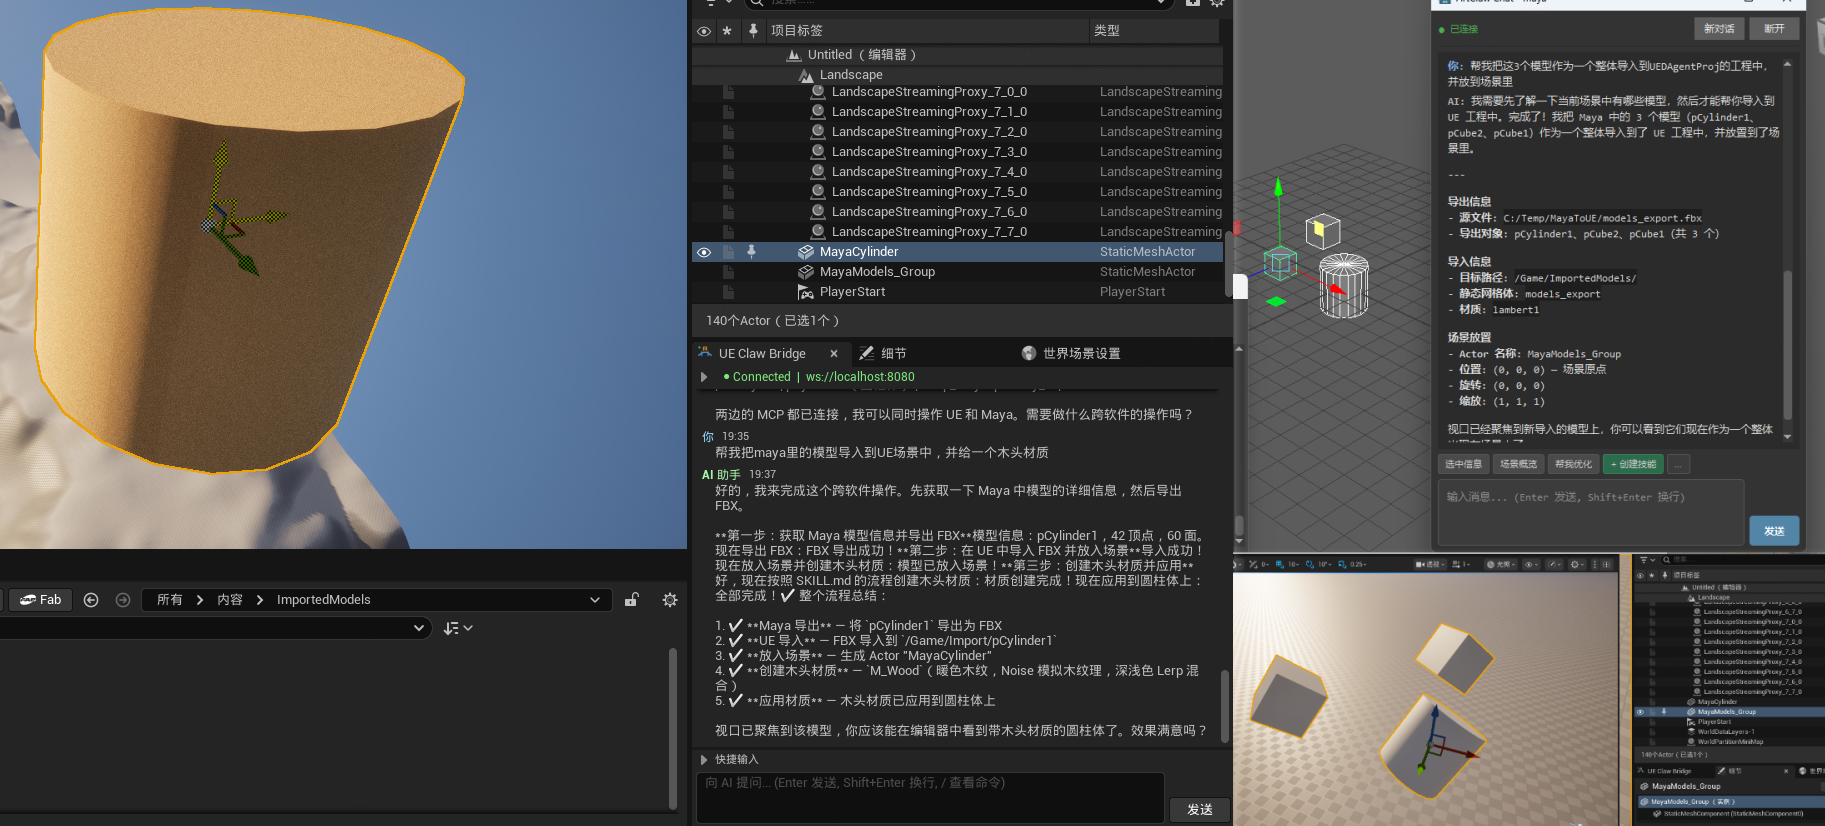Expand the Connected status section
The image size is (1825, 826).
pyautogui.click(x=704, y=377)
